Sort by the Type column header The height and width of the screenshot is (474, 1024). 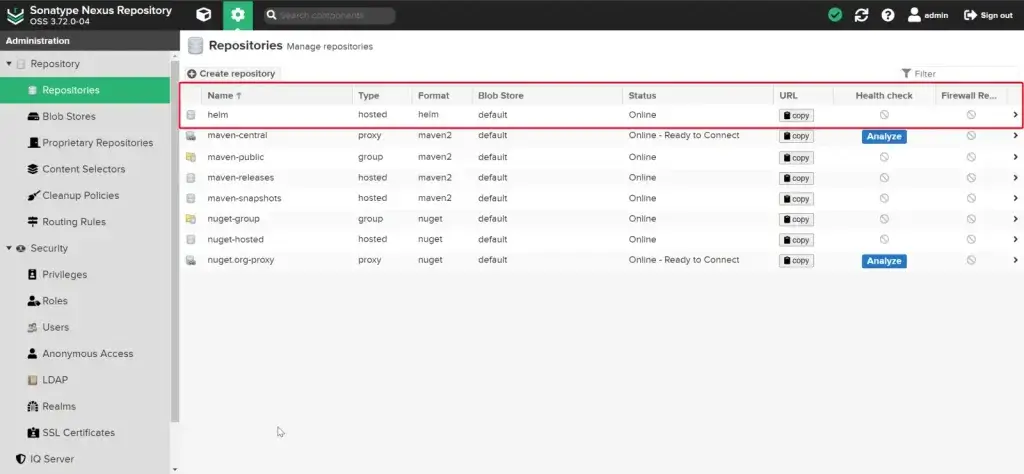382,95
